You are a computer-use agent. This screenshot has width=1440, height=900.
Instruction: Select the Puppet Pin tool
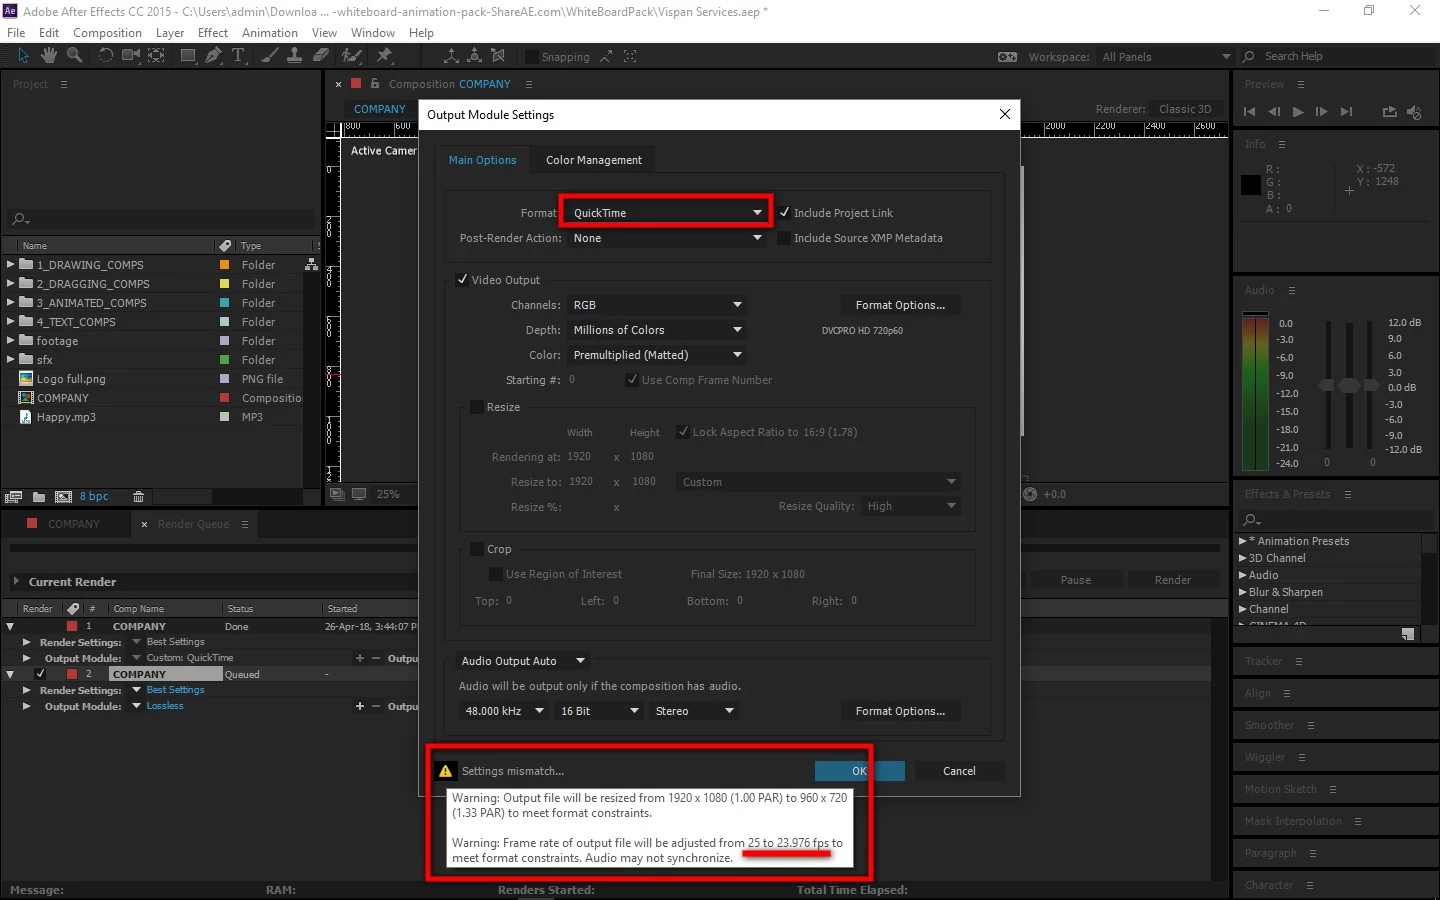[385, 56]
